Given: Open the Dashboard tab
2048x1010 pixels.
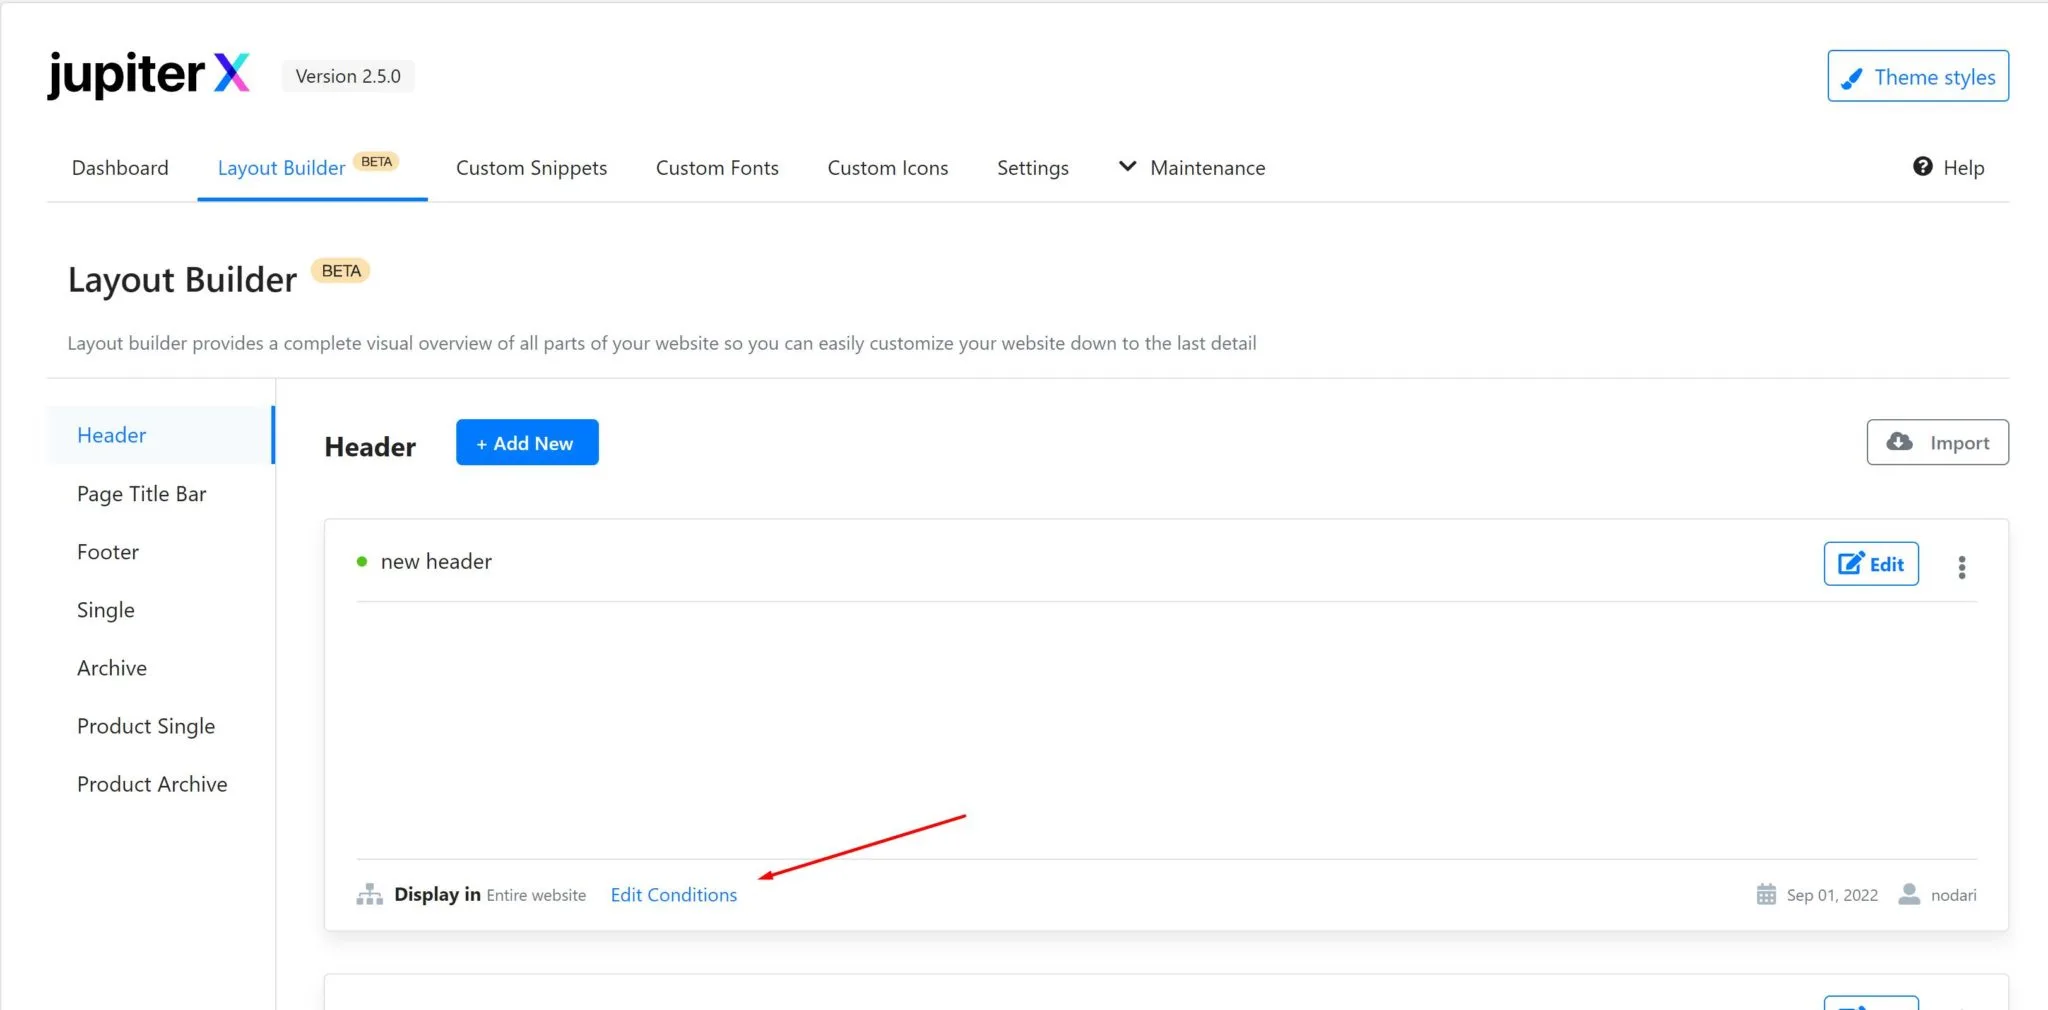Looking at the screenshot, I should coord(120,168).
